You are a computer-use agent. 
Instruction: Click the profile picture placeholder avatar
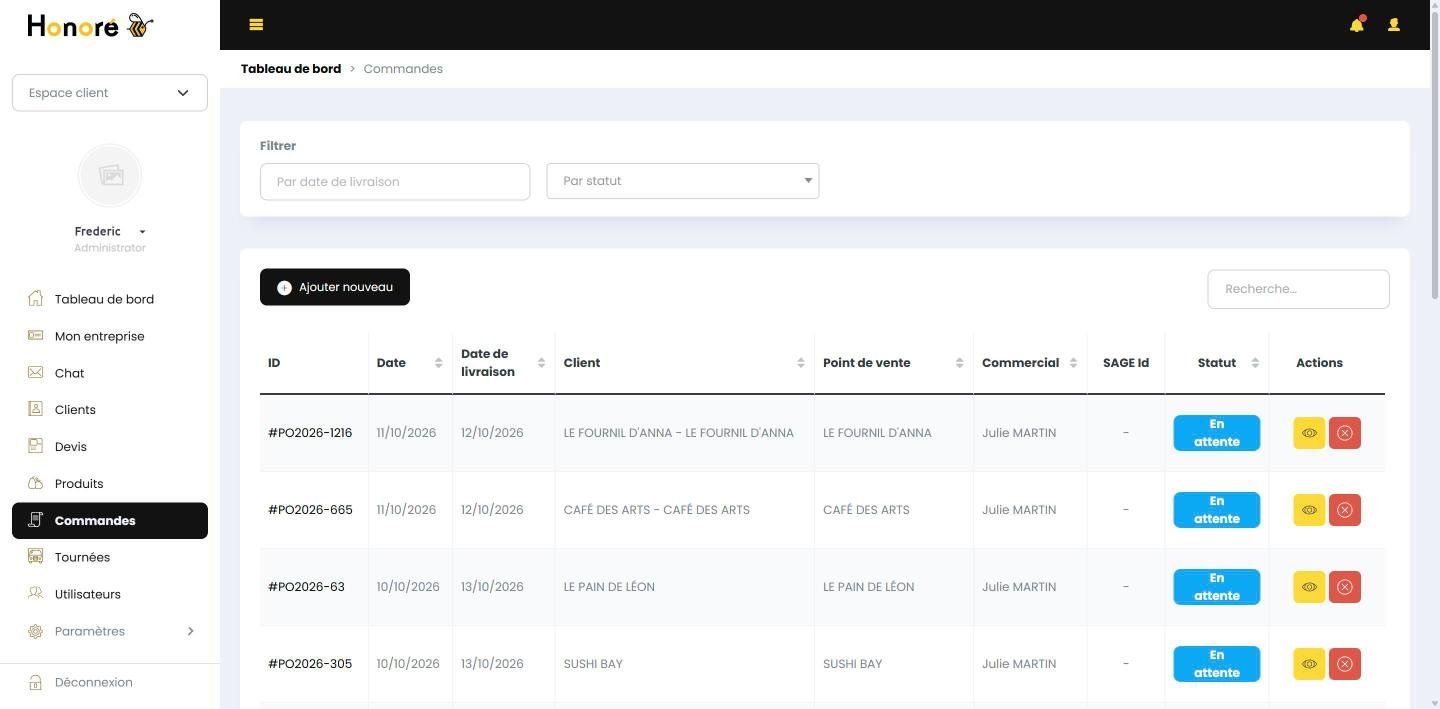tap(110, 175)
